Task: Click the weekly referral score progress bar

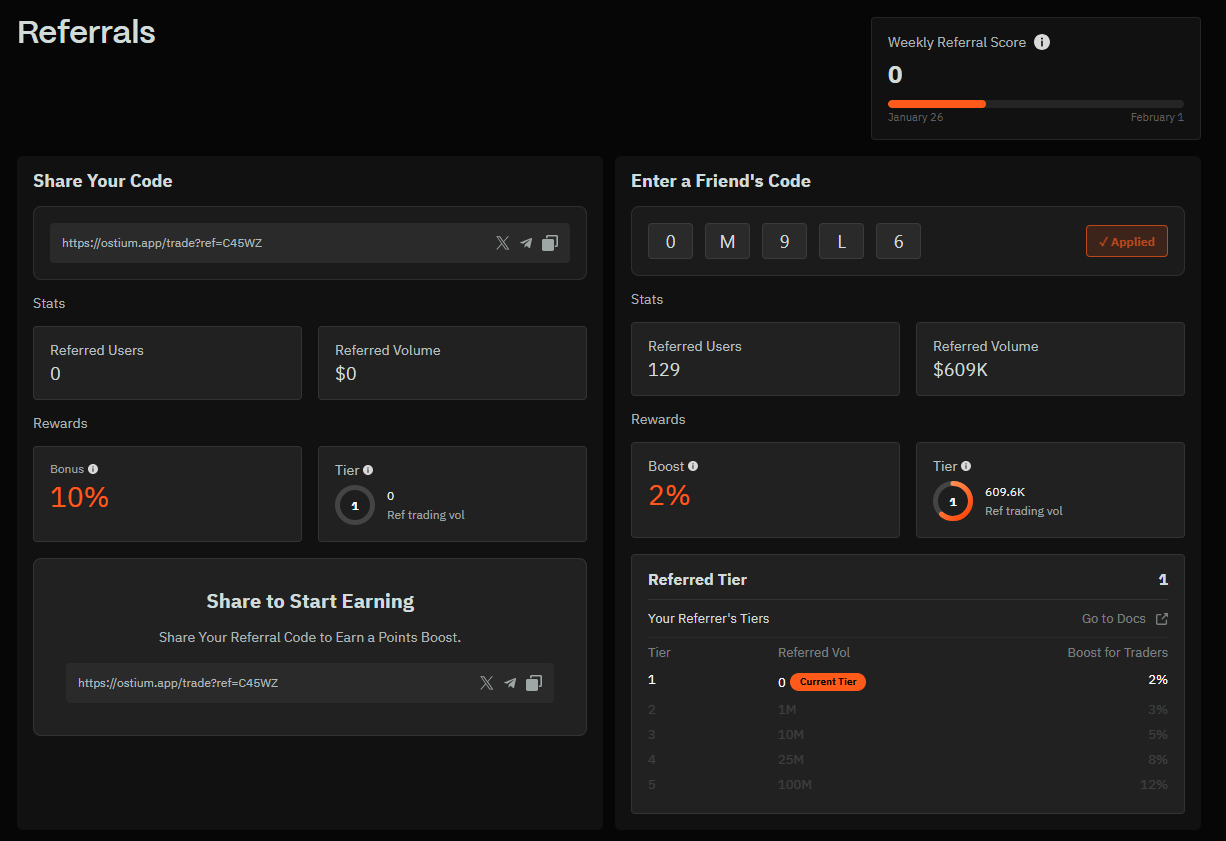Action: (x=1035, y=104)
